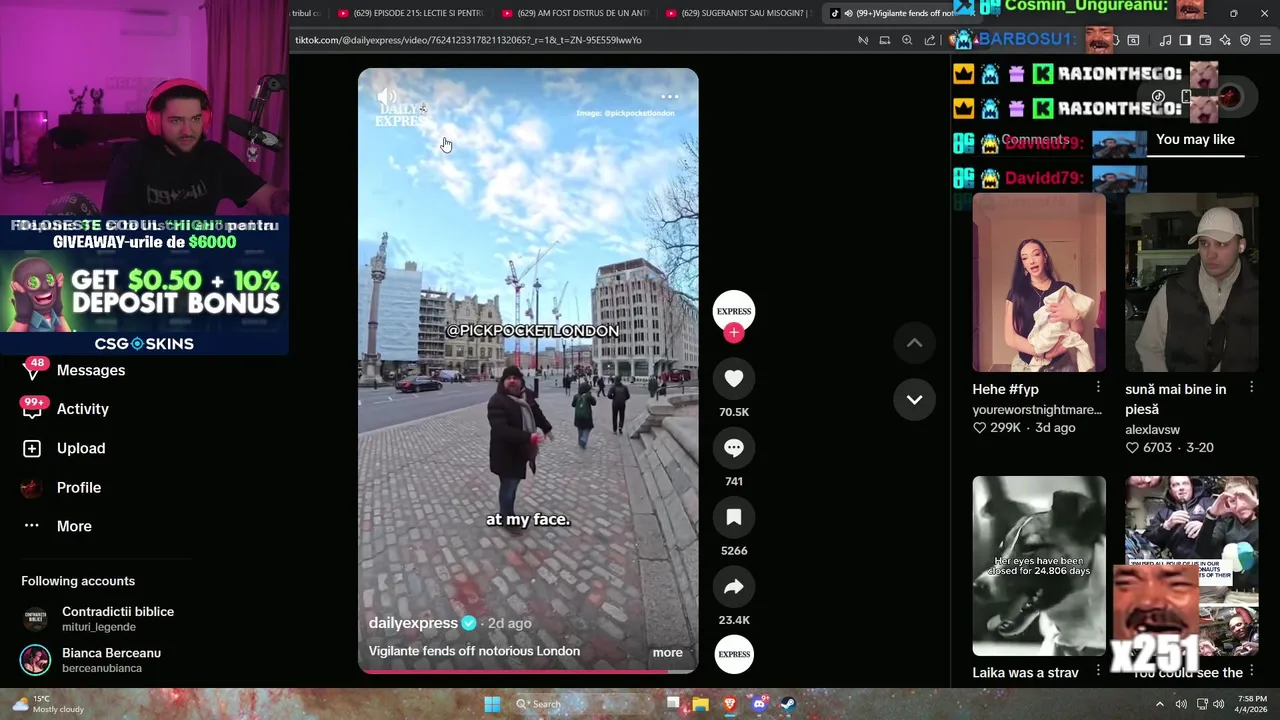Open Profile in the sidebar
This screenshot has height=720, width=1280.
click(x=79, y=487)
